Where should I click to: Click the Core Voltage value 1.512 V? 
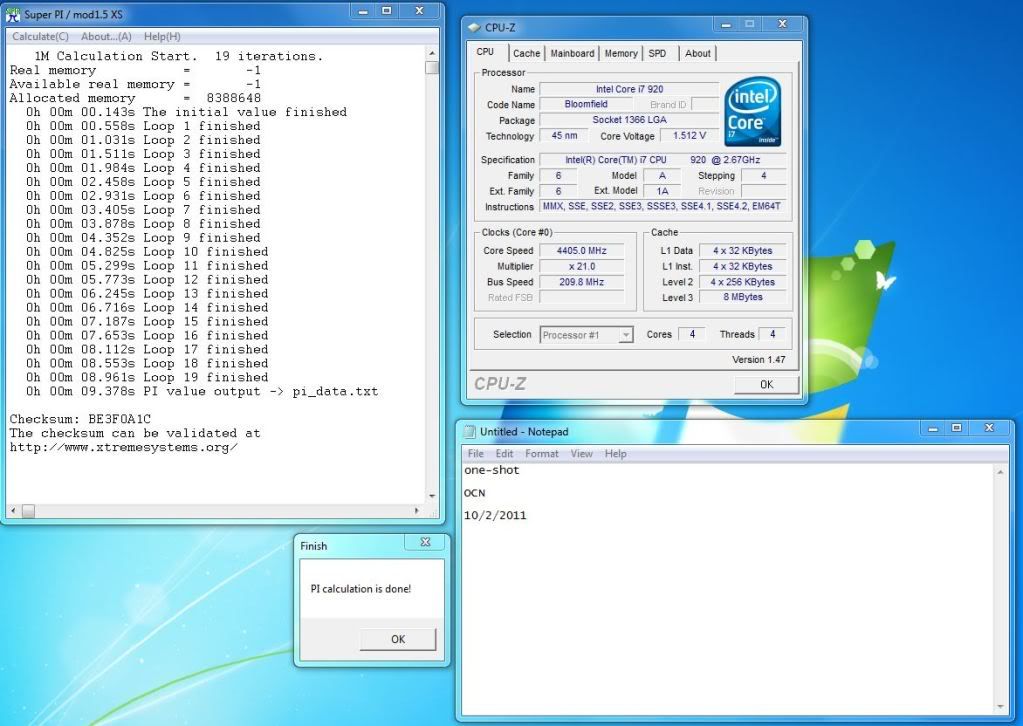[689, 136]
